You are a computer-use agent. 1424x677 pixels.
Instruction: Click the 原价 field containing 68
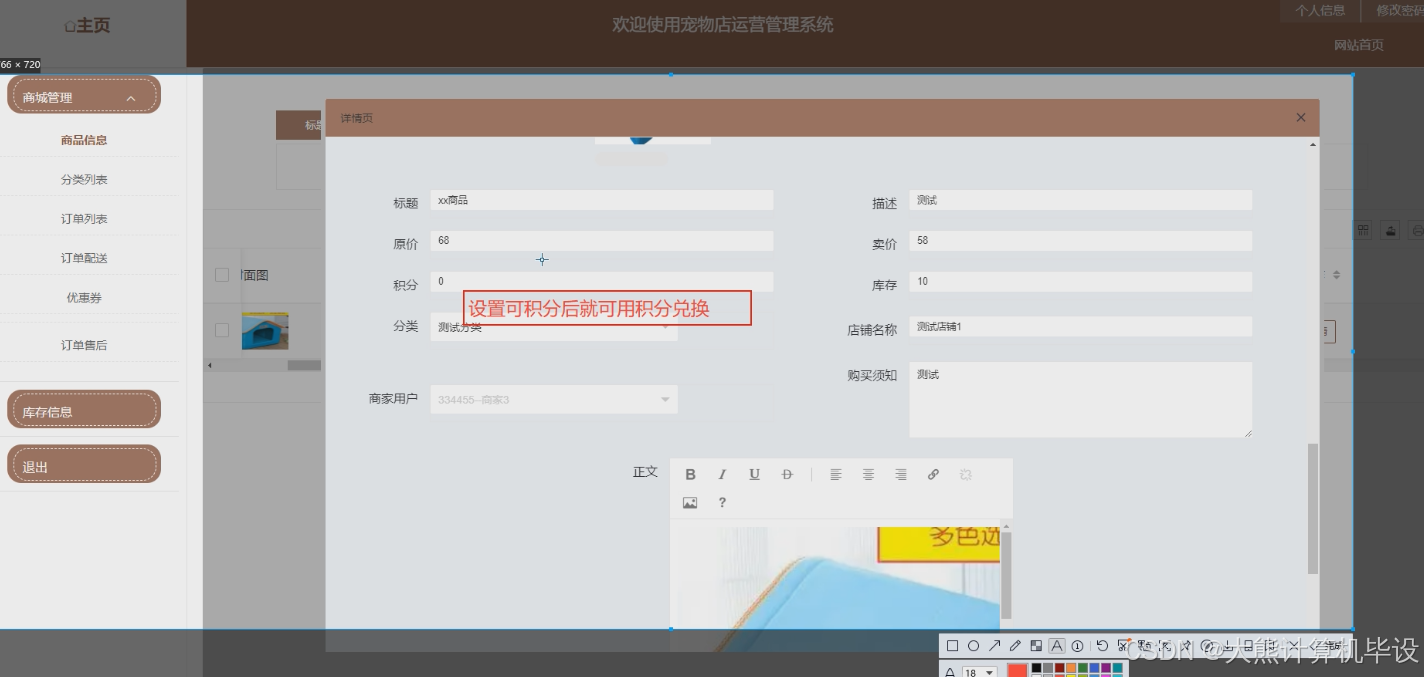[602, 241]
